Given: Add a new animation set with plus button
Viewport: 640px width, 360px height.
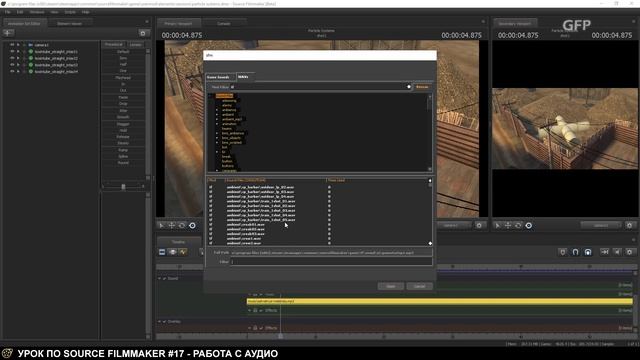Looking at the screenshot, I should tap(8, 33).
